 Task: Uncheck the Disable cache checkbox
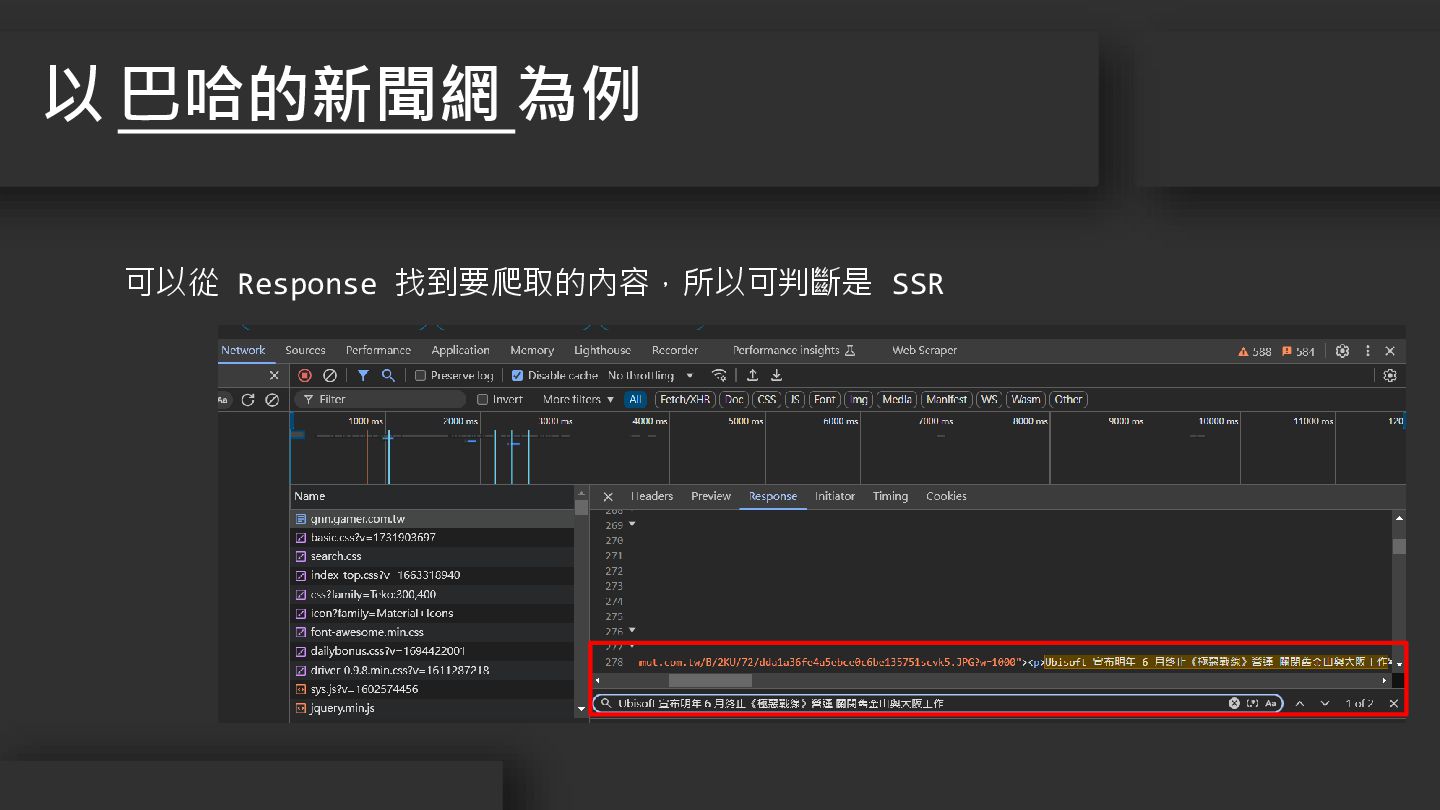click(x=517, y=376)
